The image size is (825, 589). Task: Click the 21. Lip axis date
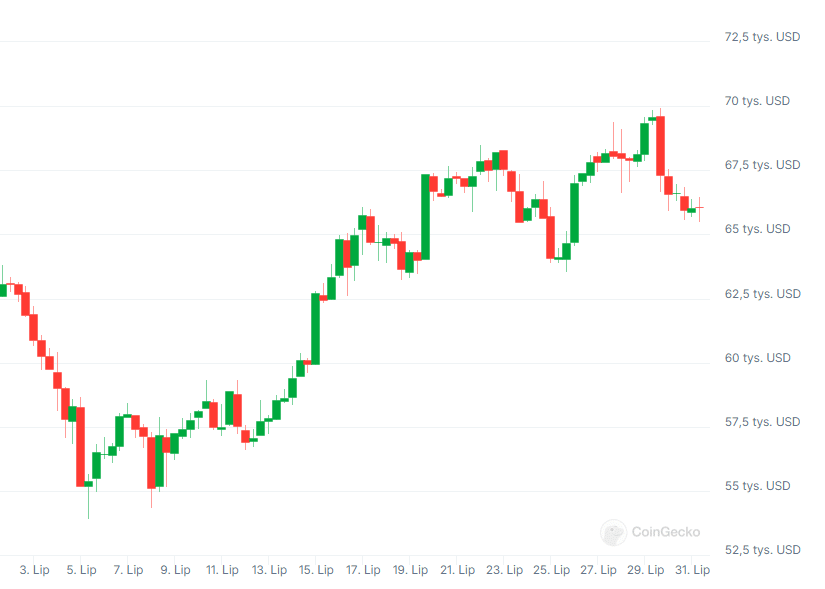click(457, 570)
